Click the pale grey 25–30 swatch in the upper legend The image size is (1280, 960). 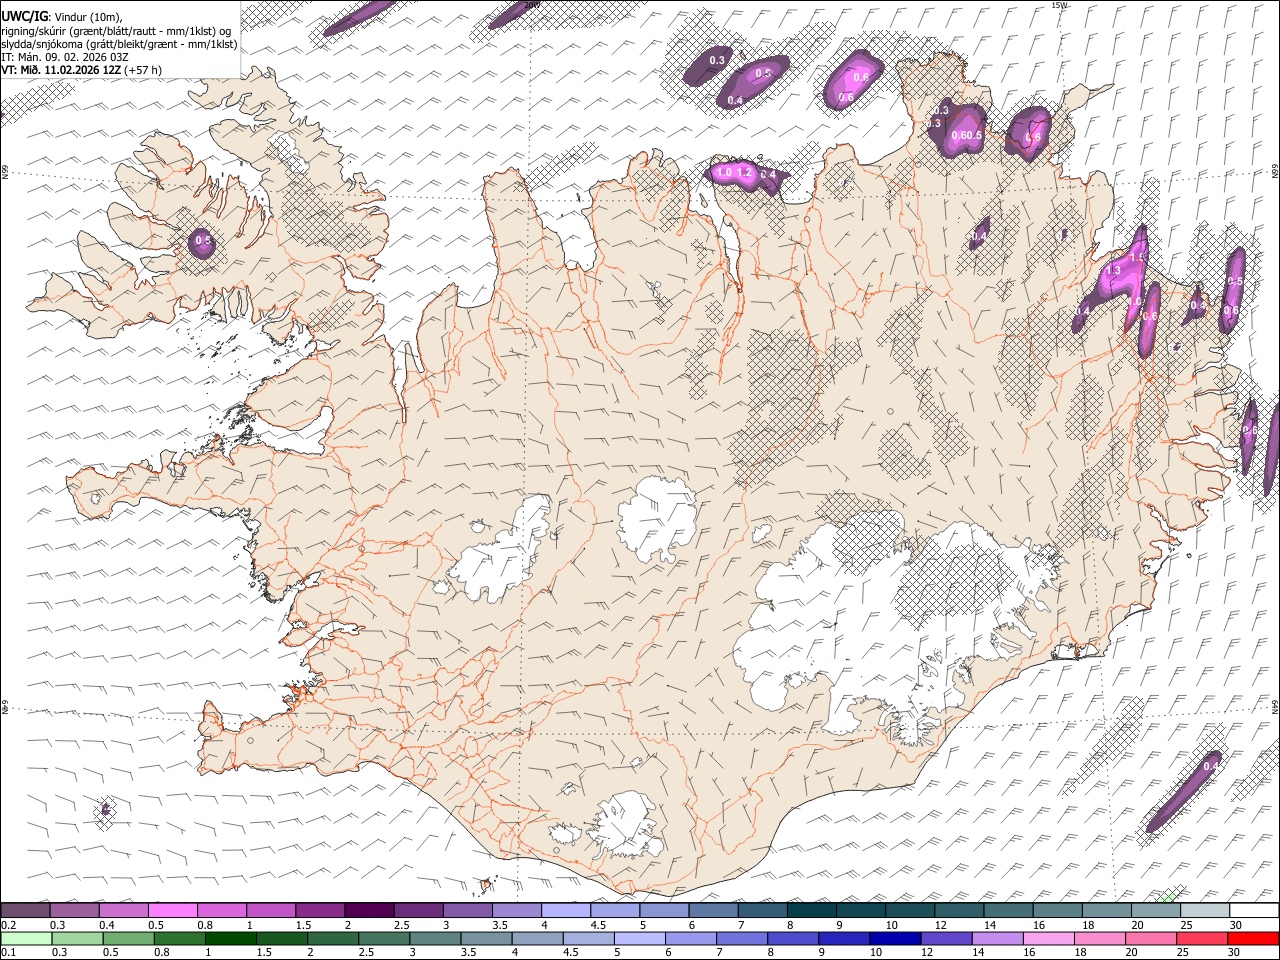click(x=1204, y=910)
